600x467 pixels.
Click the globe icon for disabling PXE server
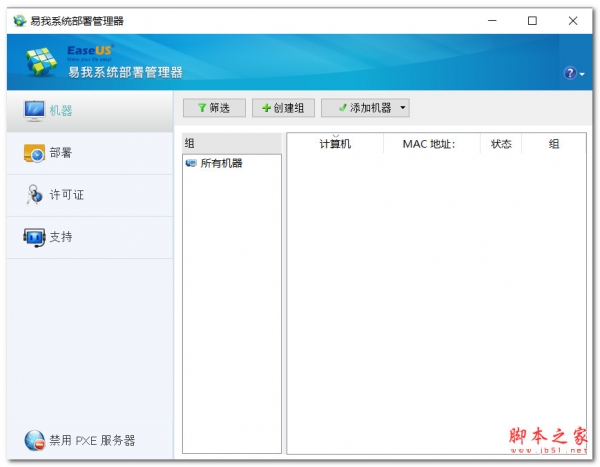coord(35,440)
